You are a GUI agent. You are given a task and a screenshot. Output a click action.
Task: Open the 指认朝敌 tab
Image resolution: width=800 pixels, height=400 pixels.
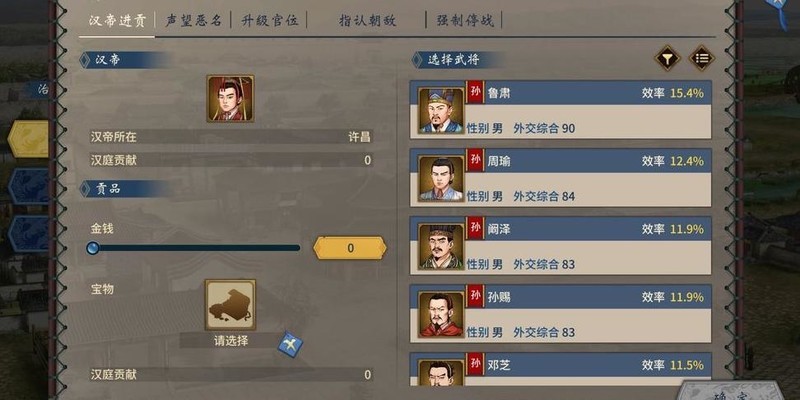(367, 20)
